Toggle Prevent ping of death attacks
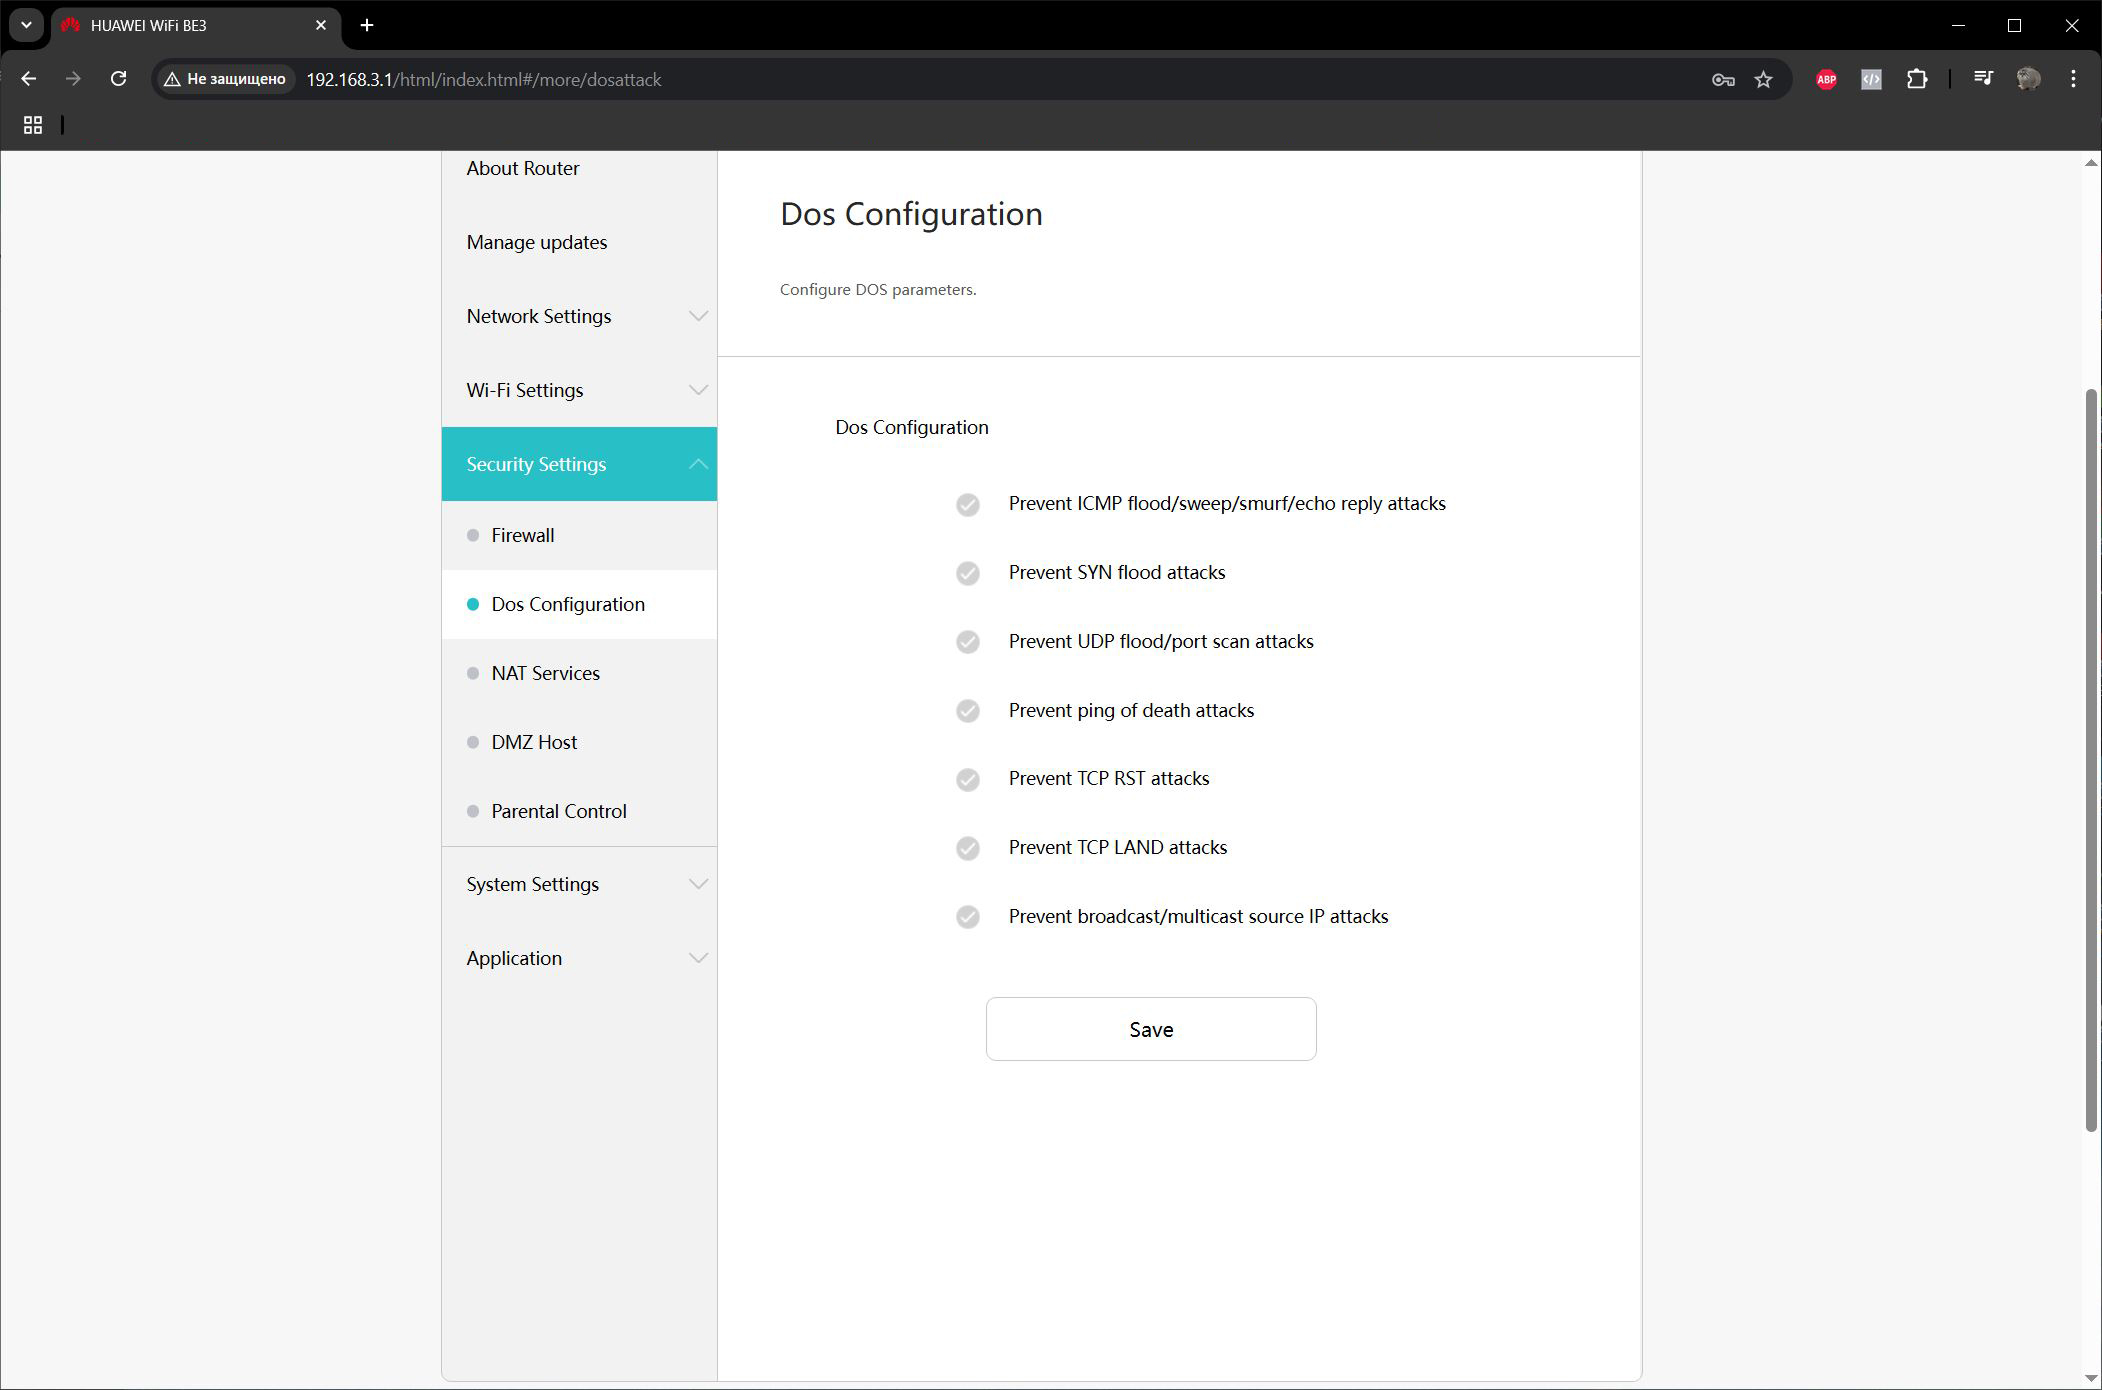Image resolution: width=2102 pixels, height=1390 pixels. (x=967, y=711)
